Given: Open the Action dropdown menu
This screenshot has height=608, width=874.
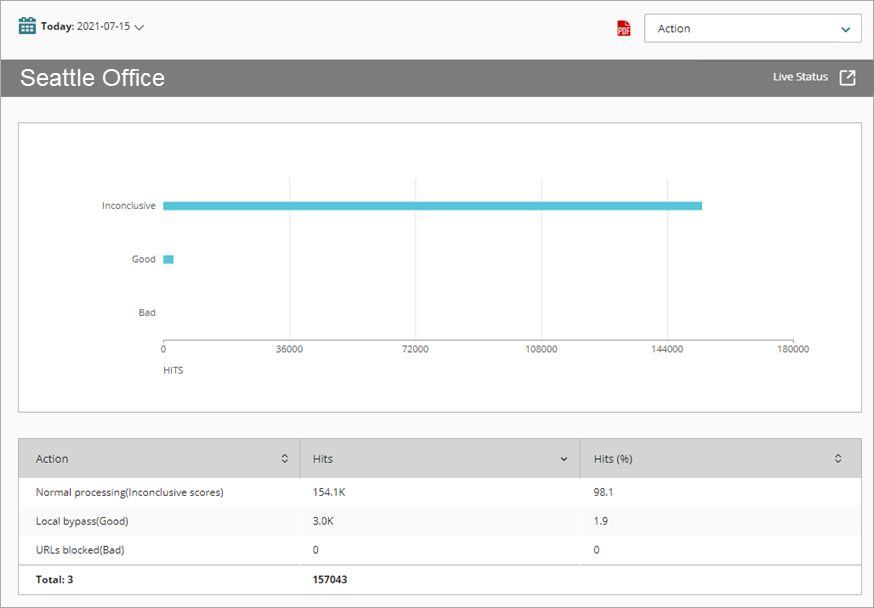Looking at the screenshot, I should click(x=752, y=28).
